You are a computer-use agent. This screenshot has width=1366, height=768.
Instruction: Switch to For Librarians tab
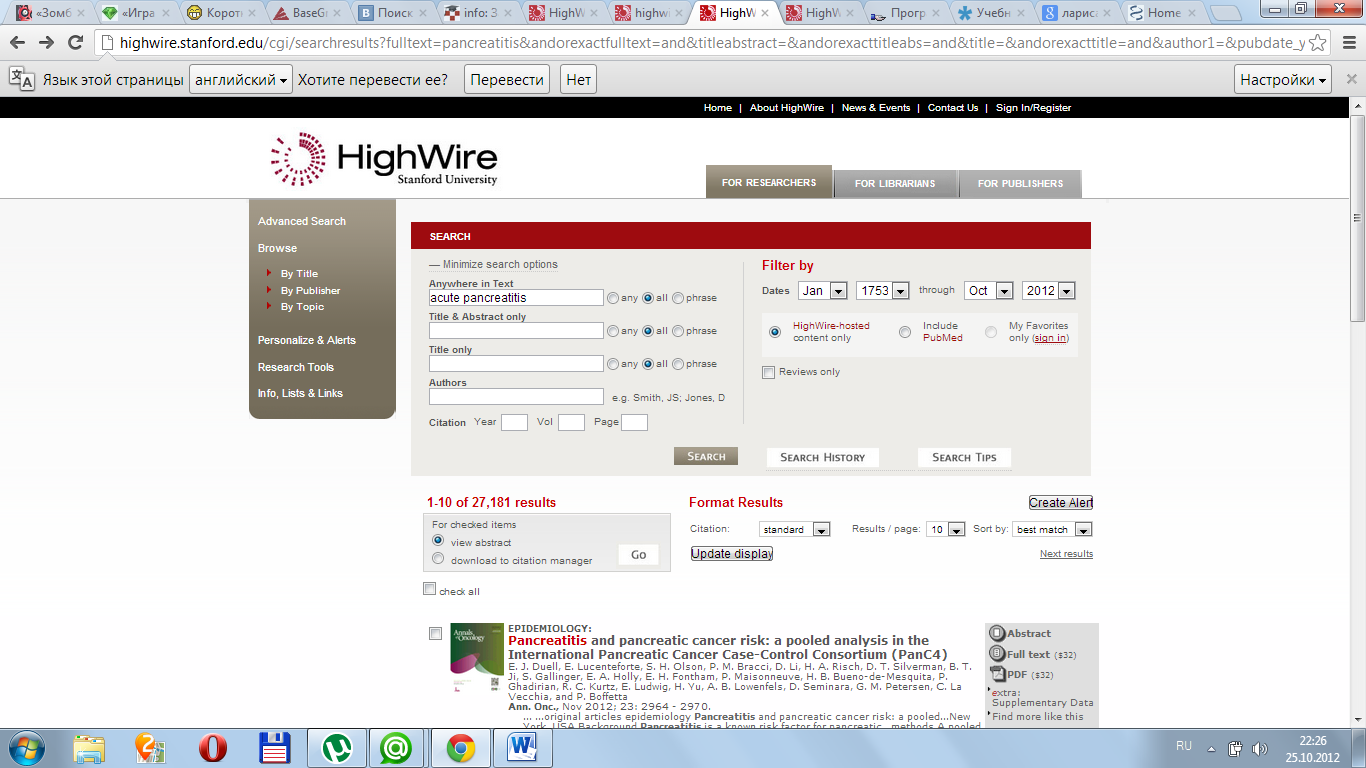click(895, 183)
